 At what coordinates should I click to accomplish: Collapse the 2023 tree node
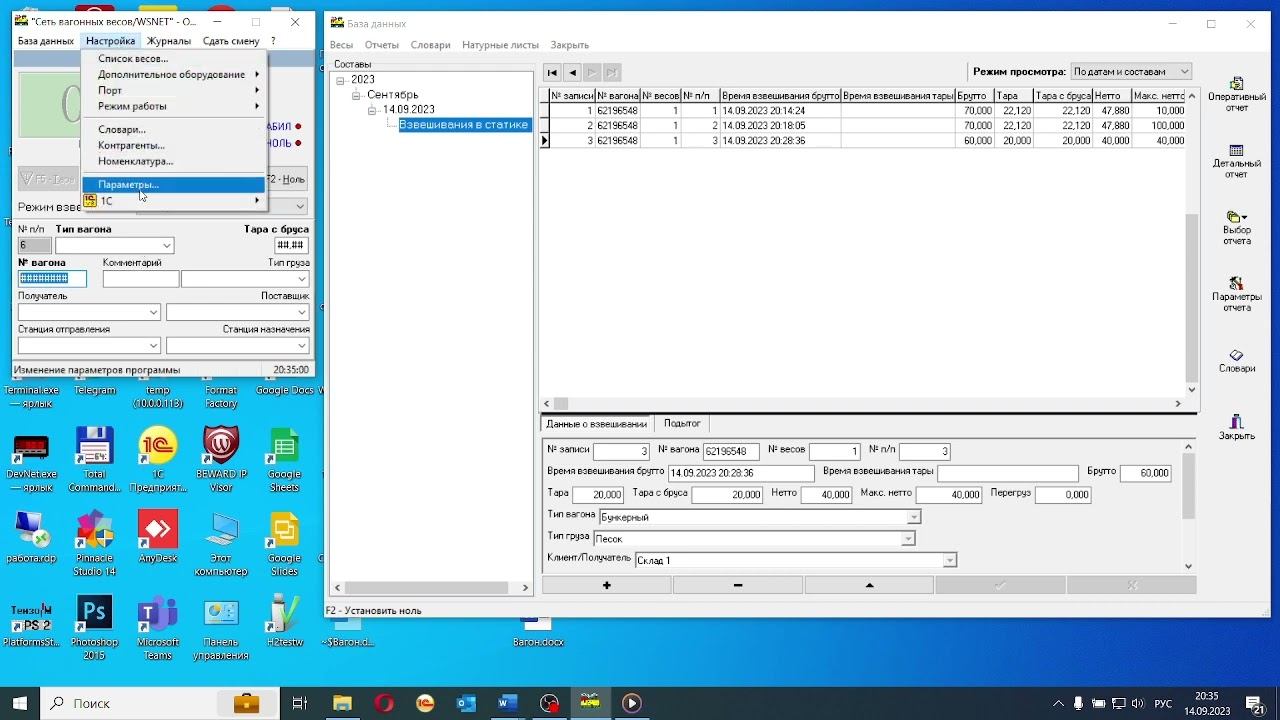coord(341,80)
